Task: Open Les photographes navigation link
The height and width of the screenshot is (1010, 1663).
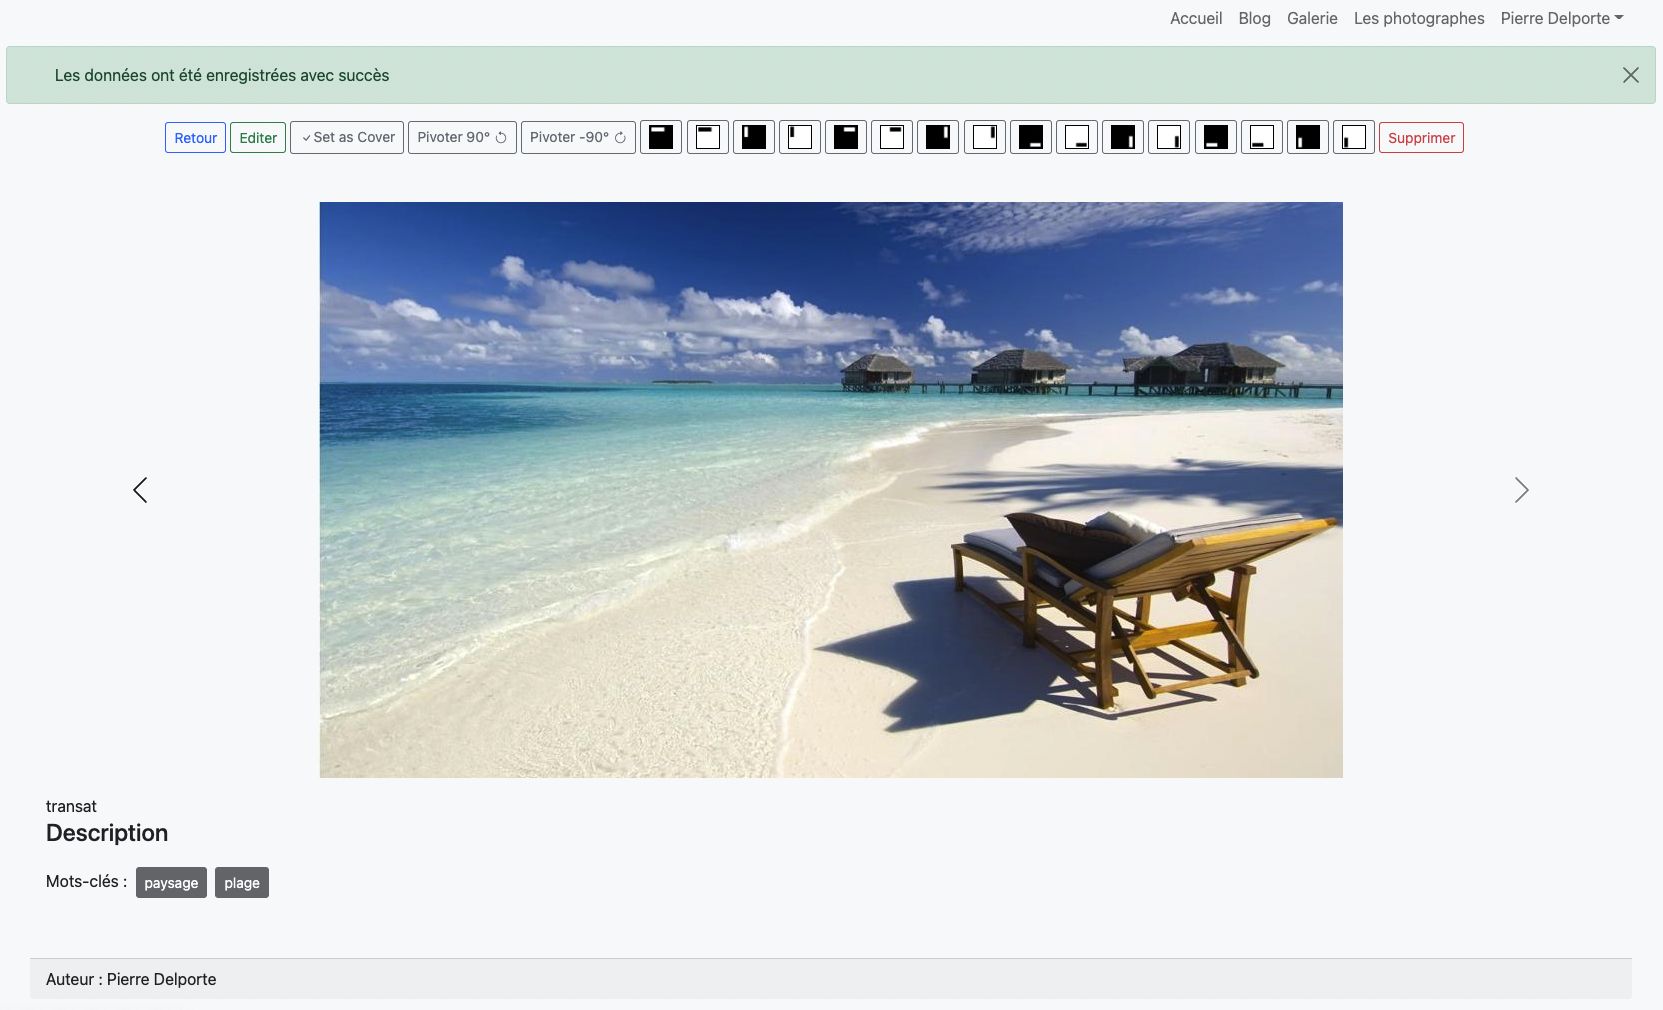Action: [x=1419, y=18]
